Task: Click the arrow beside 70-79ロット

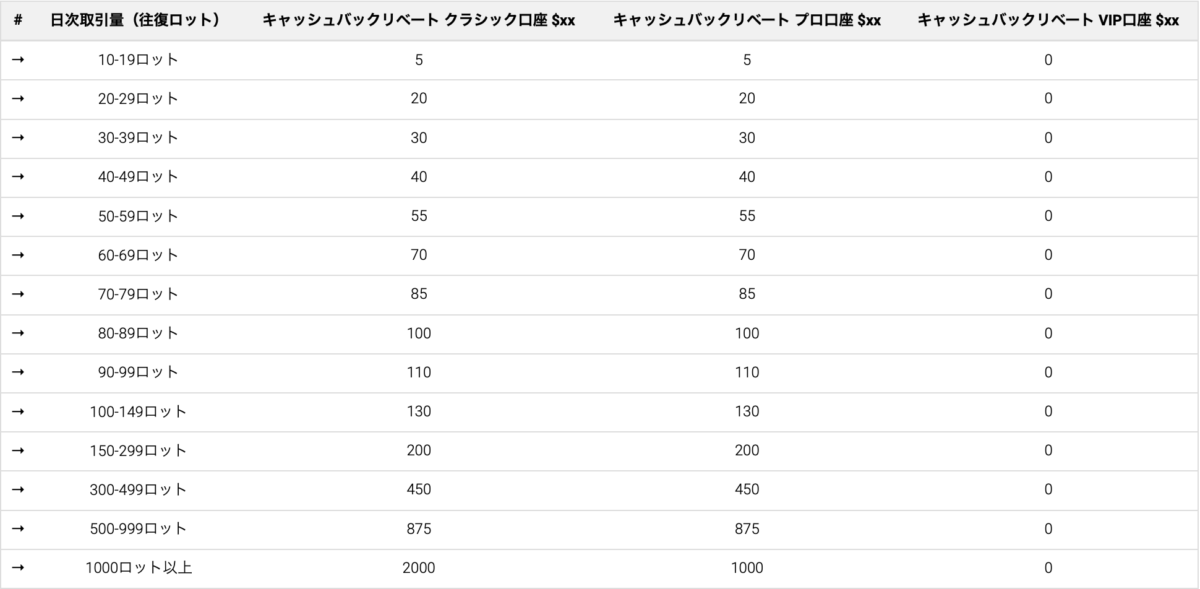Action: (x=18, y=294)
